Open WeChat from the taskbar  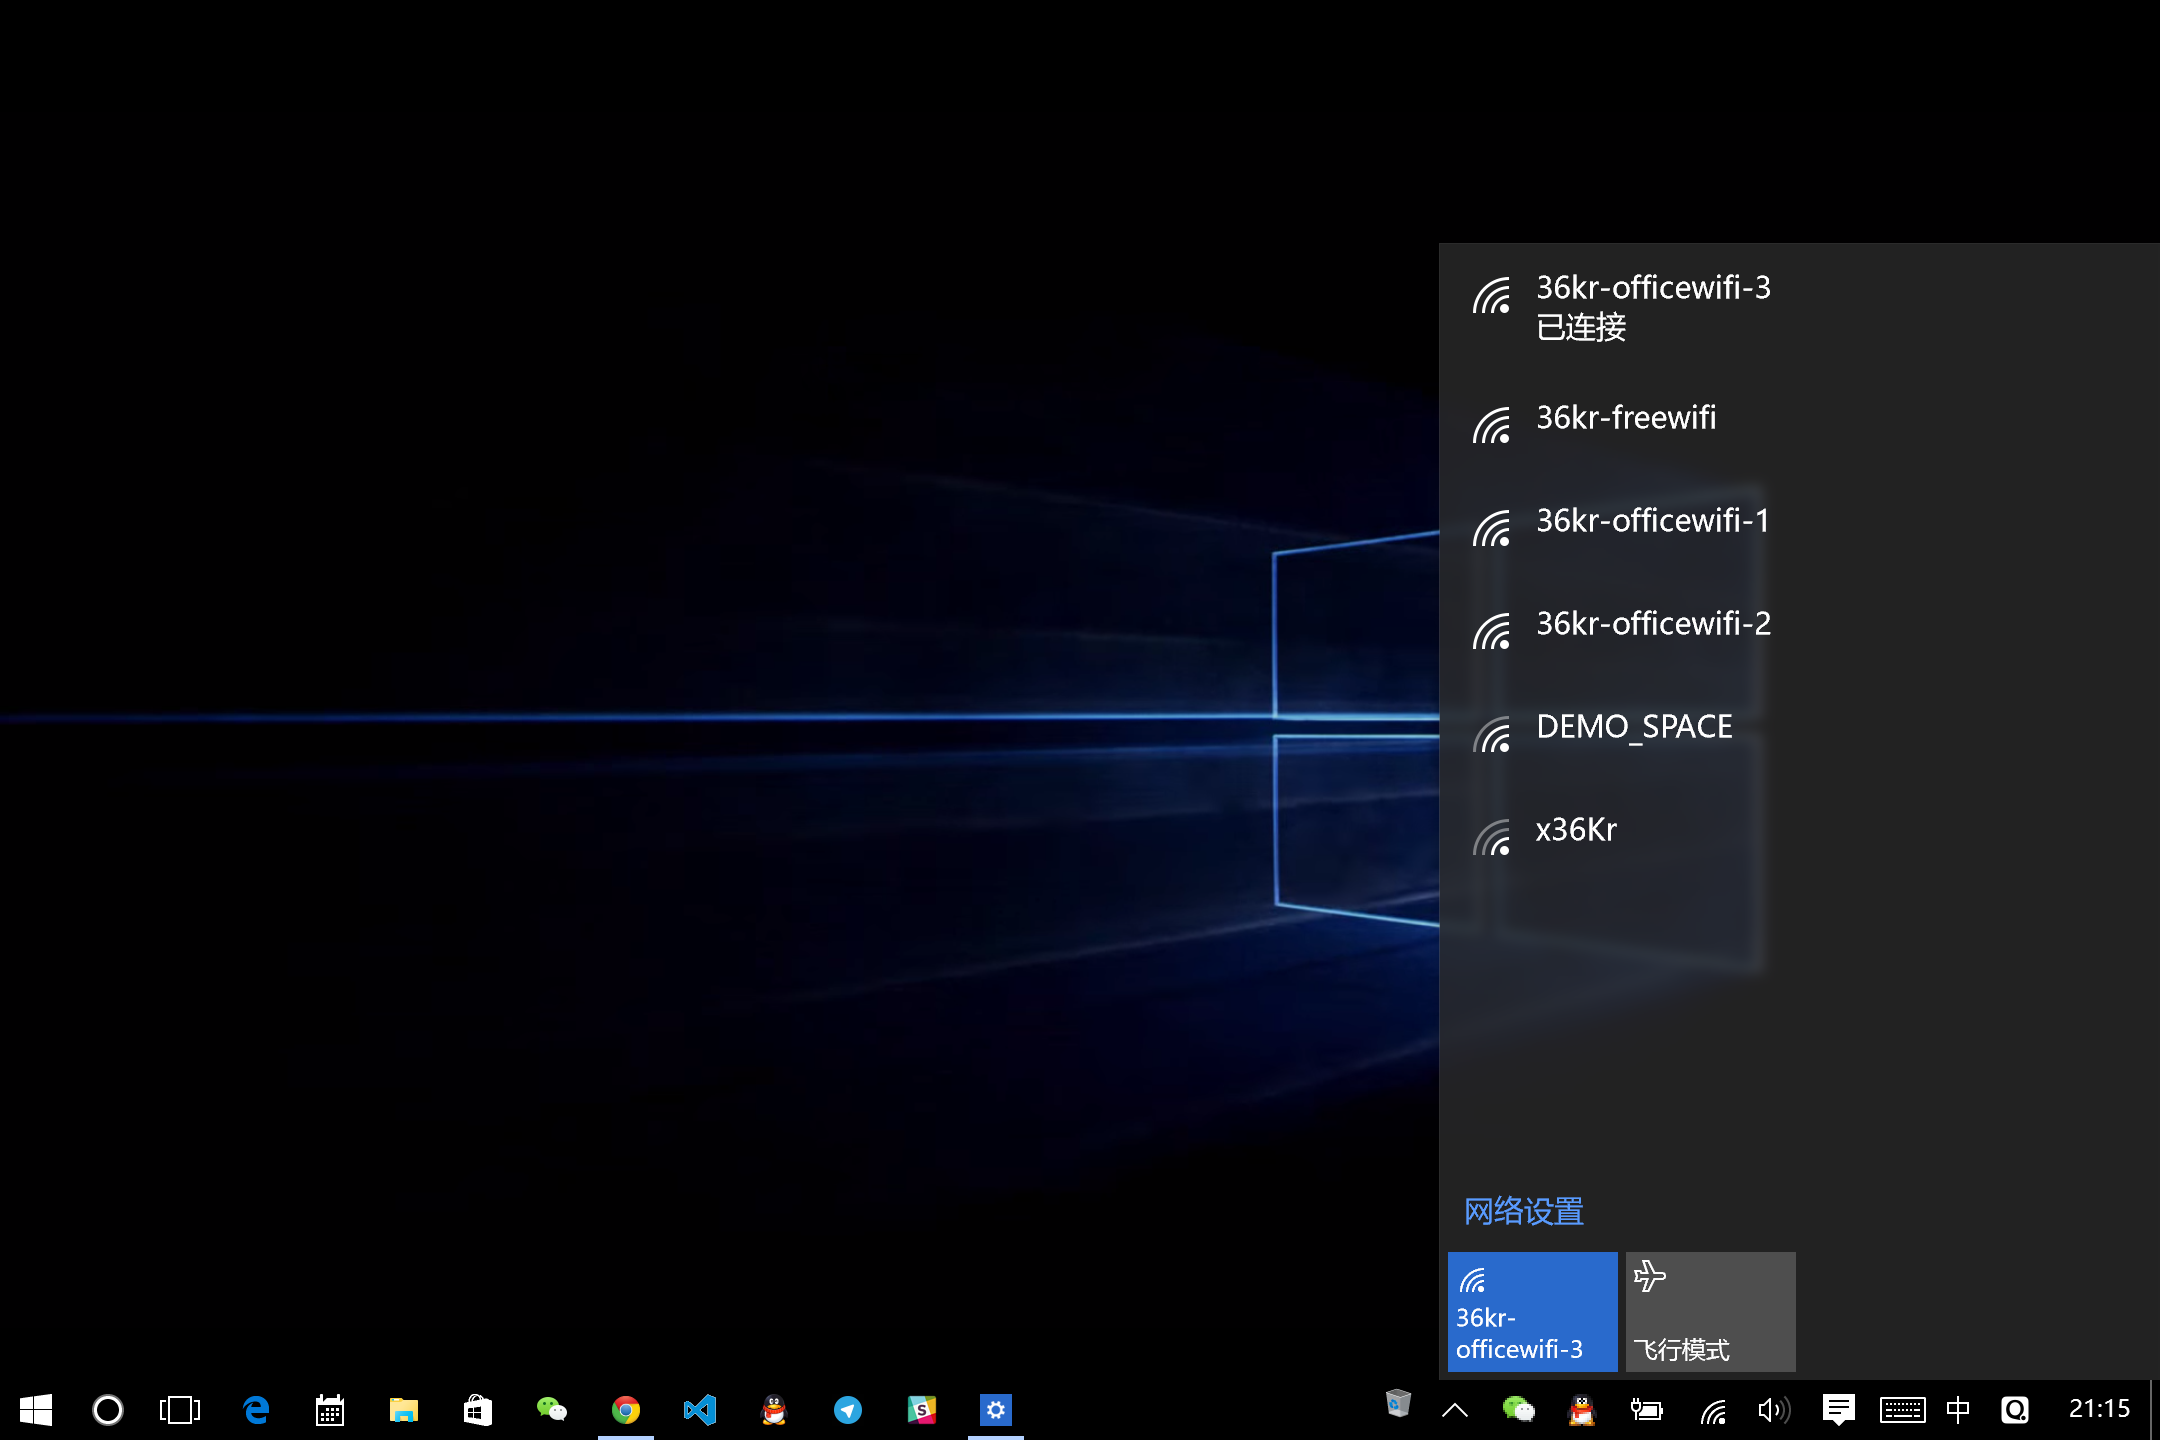(x=551, y=1410)
